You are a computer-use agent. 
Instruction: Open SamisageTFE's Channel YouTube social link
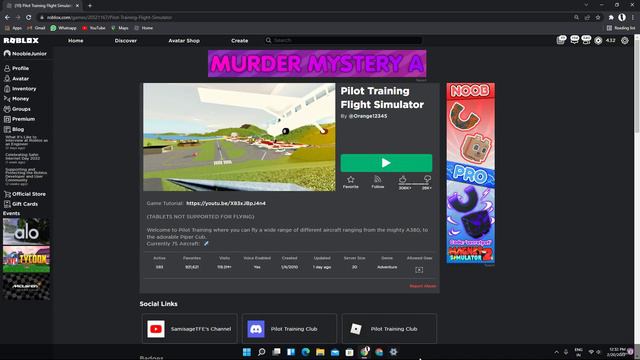(189, 329)
